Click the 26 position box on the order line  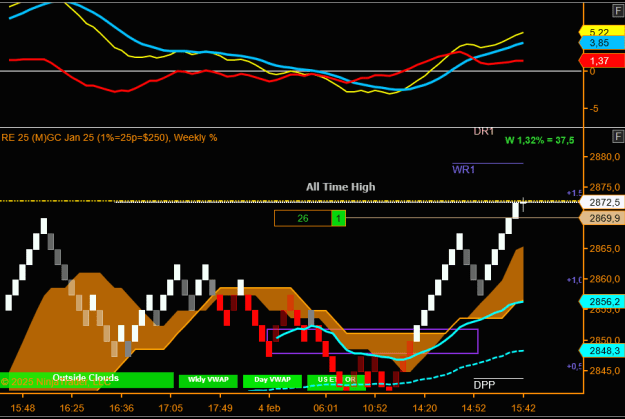303,218
